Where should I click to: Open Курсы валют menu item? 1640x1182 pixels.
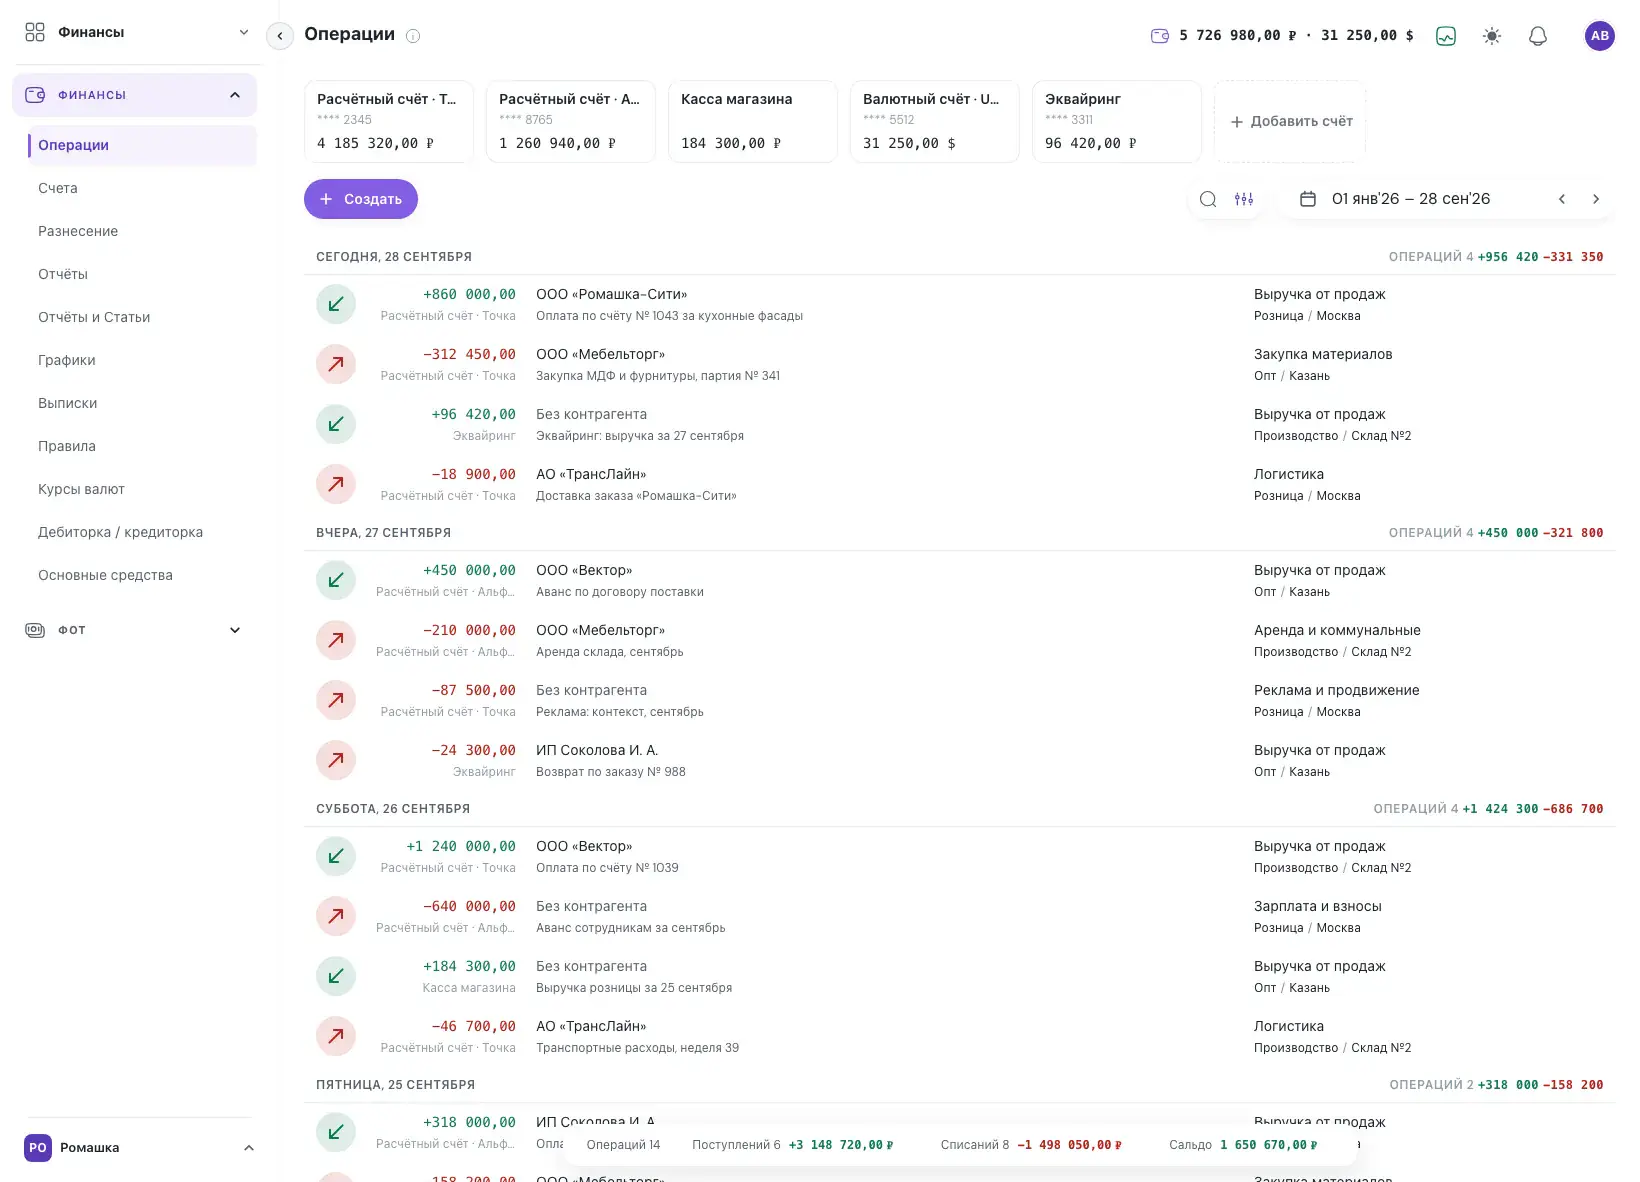(x=81, y=489)
